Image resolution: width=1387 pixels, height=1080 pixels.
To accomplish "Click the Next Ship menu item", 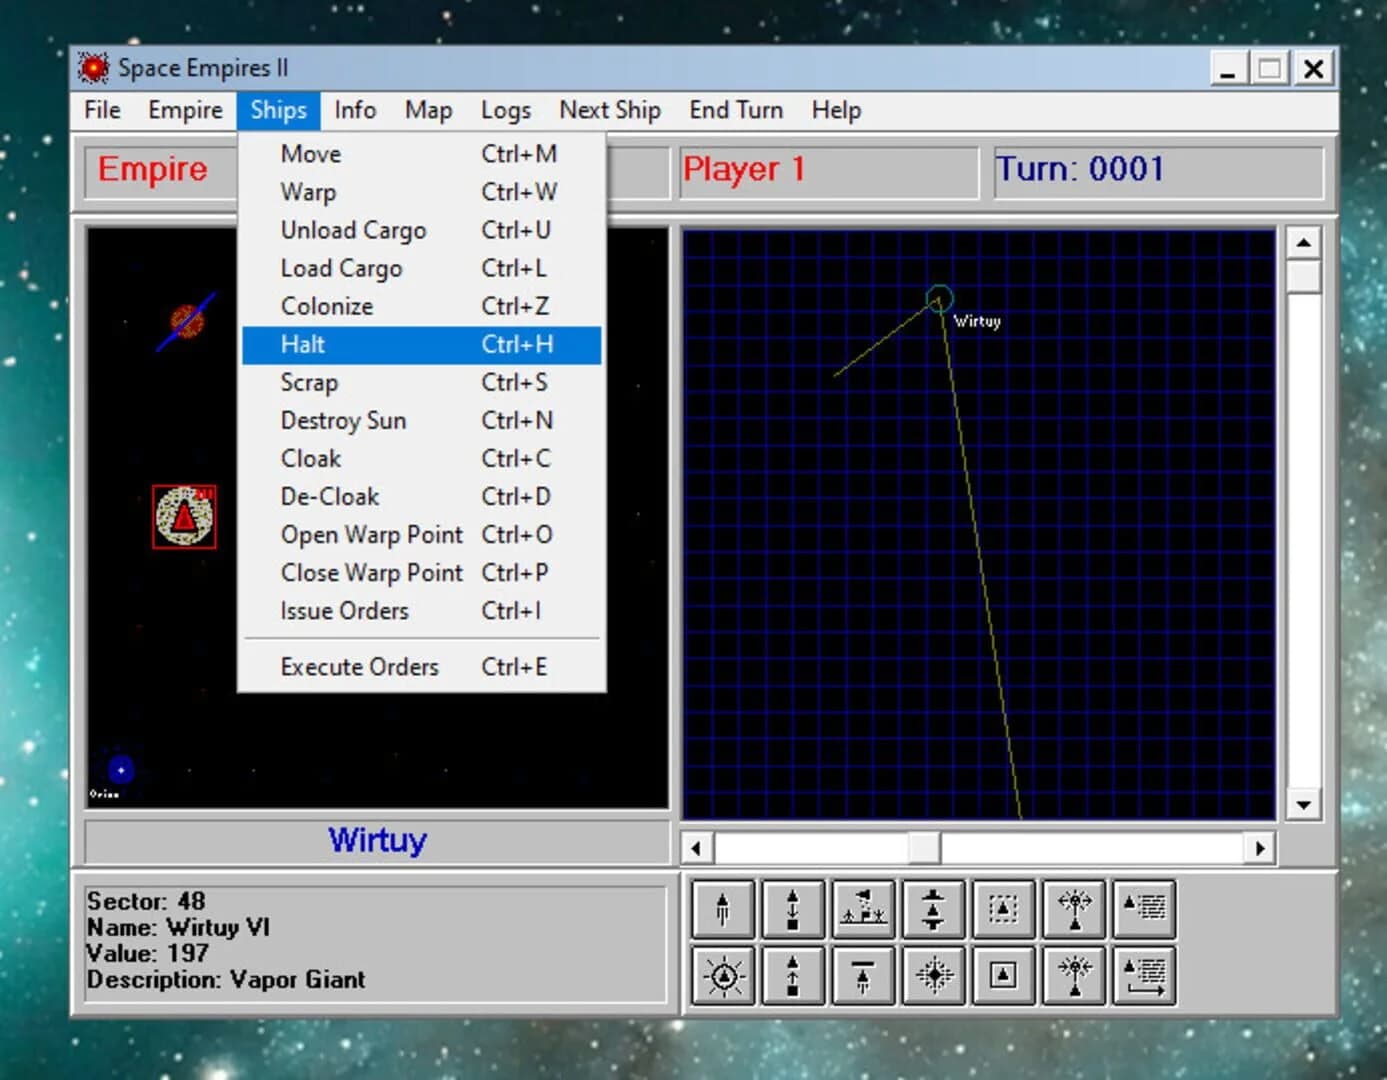I will pyautogui.click(x=610, y=110).
